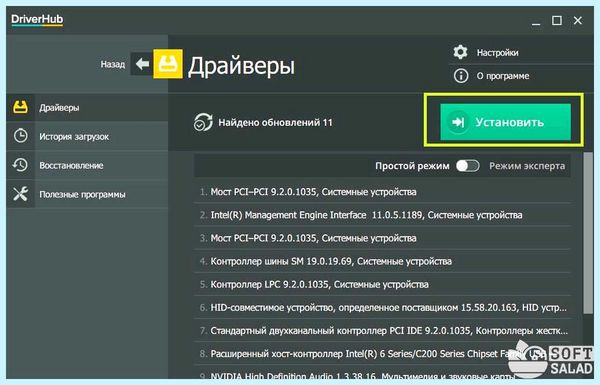Maximize the DriverHub window

click(557, 20)
